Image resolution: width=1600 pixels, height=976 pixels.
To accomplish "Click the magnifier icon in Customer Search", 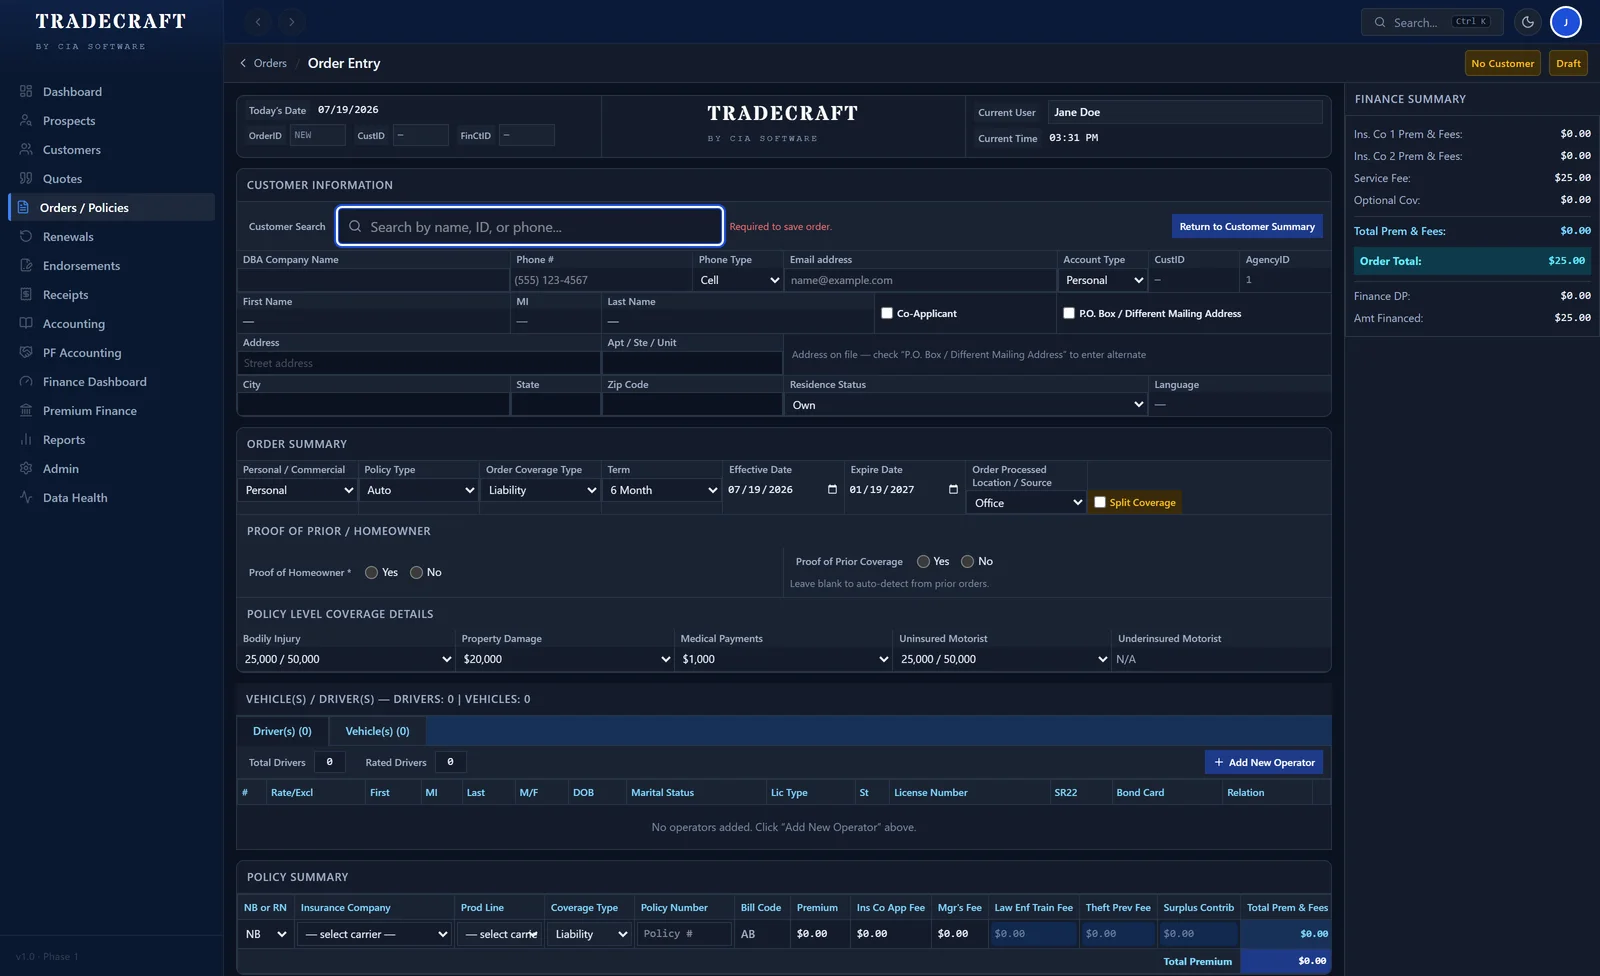I will pyautogui.click(x=355, y=227).
